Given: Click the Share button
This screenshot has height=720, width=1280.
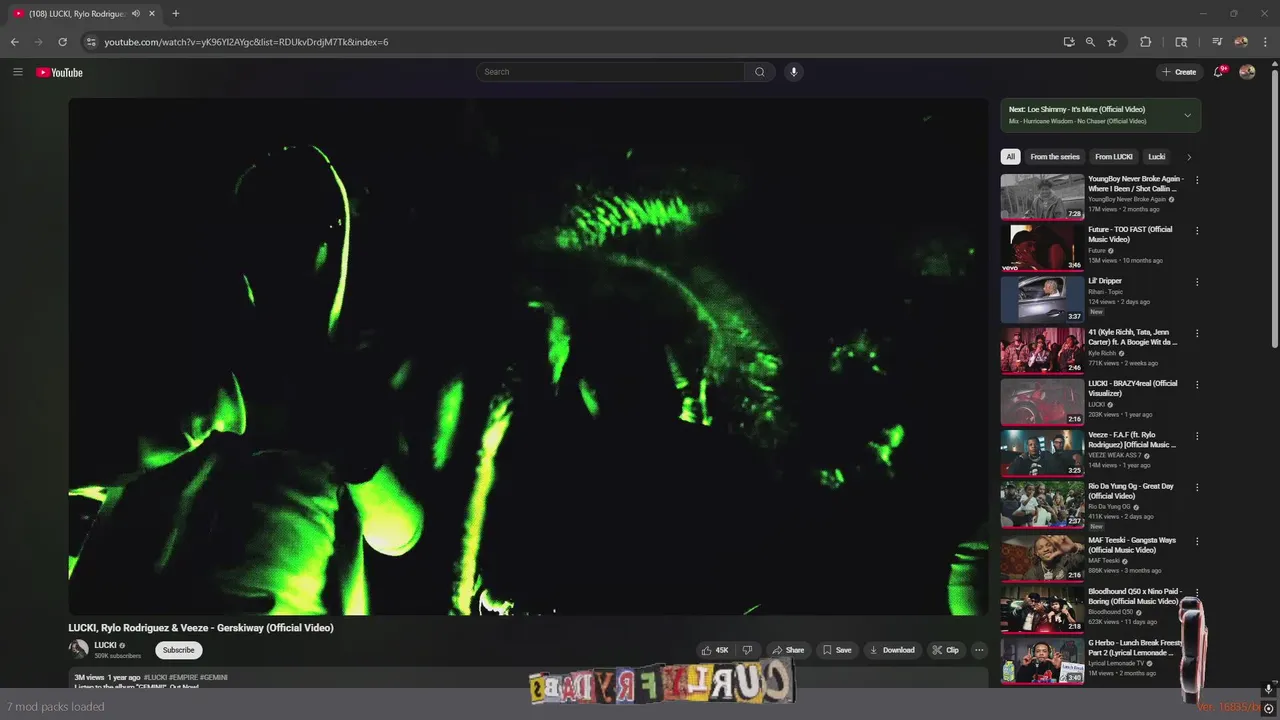Looking at the screenshot, I should pos(788,650).
